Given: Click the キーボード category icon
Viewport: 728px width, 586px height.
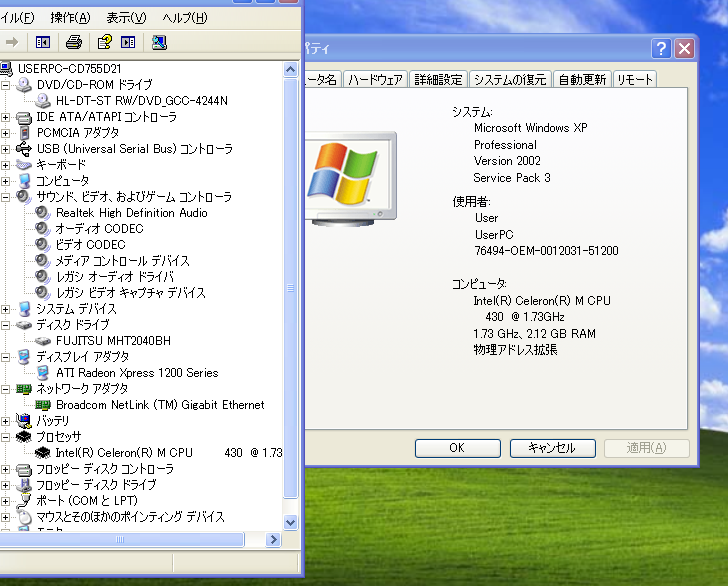Looking at the screenshot, I should (x=24, y=165).
